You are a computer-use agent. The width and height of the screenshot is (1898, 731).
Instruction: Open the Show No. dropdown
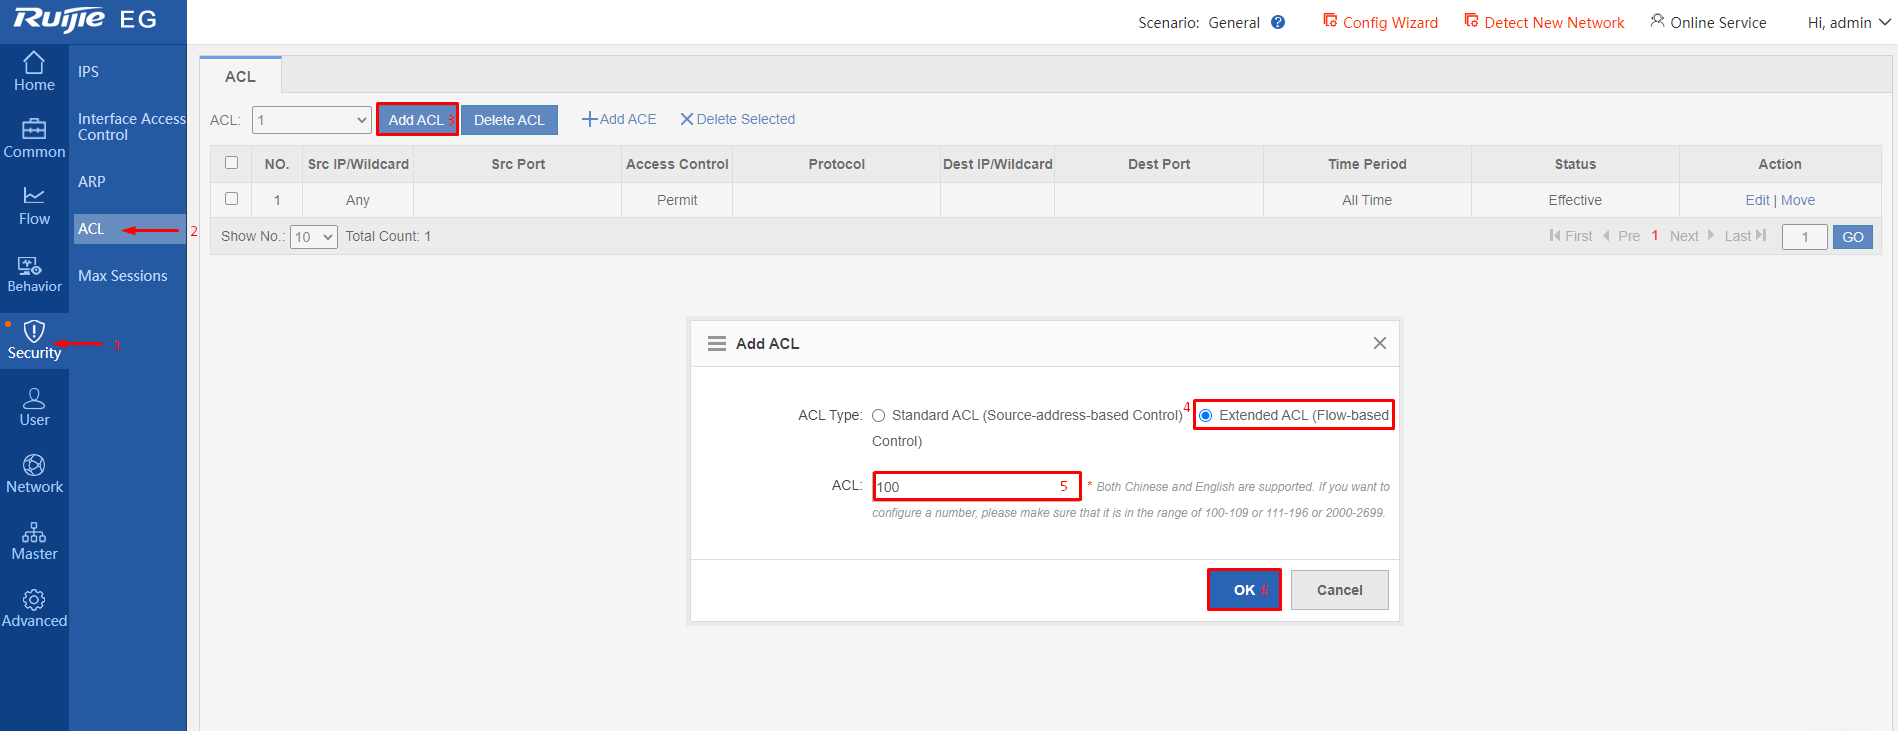[x=313, y=237]
